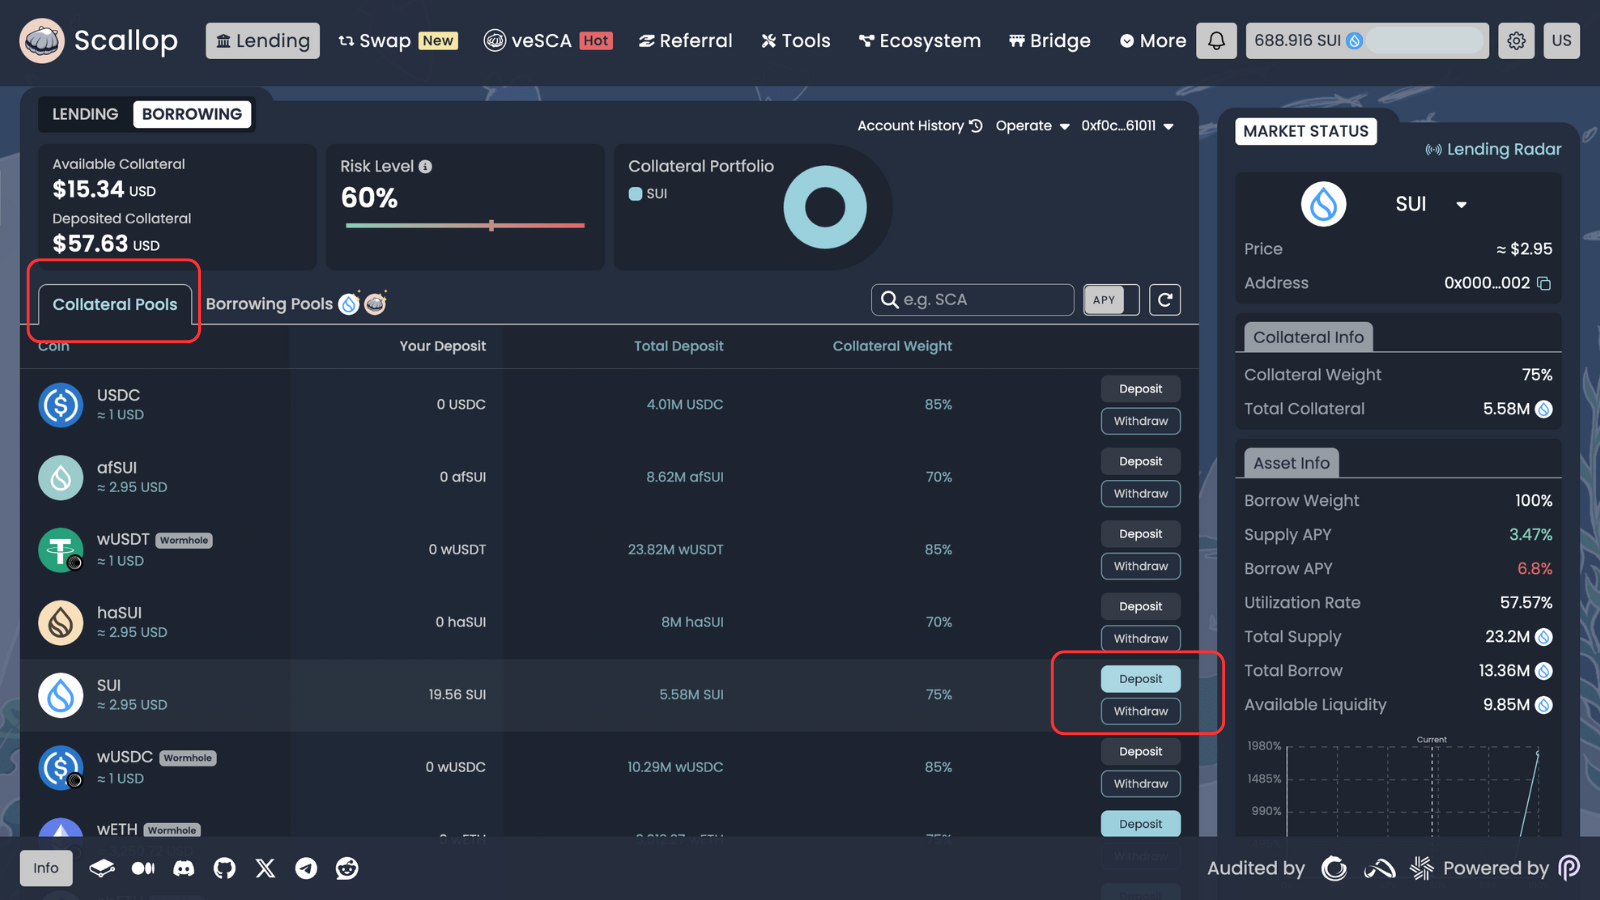Screen dimensions: 1600x900
Task: Deposit wUSDT collateral
Action: pos(1141,534)
